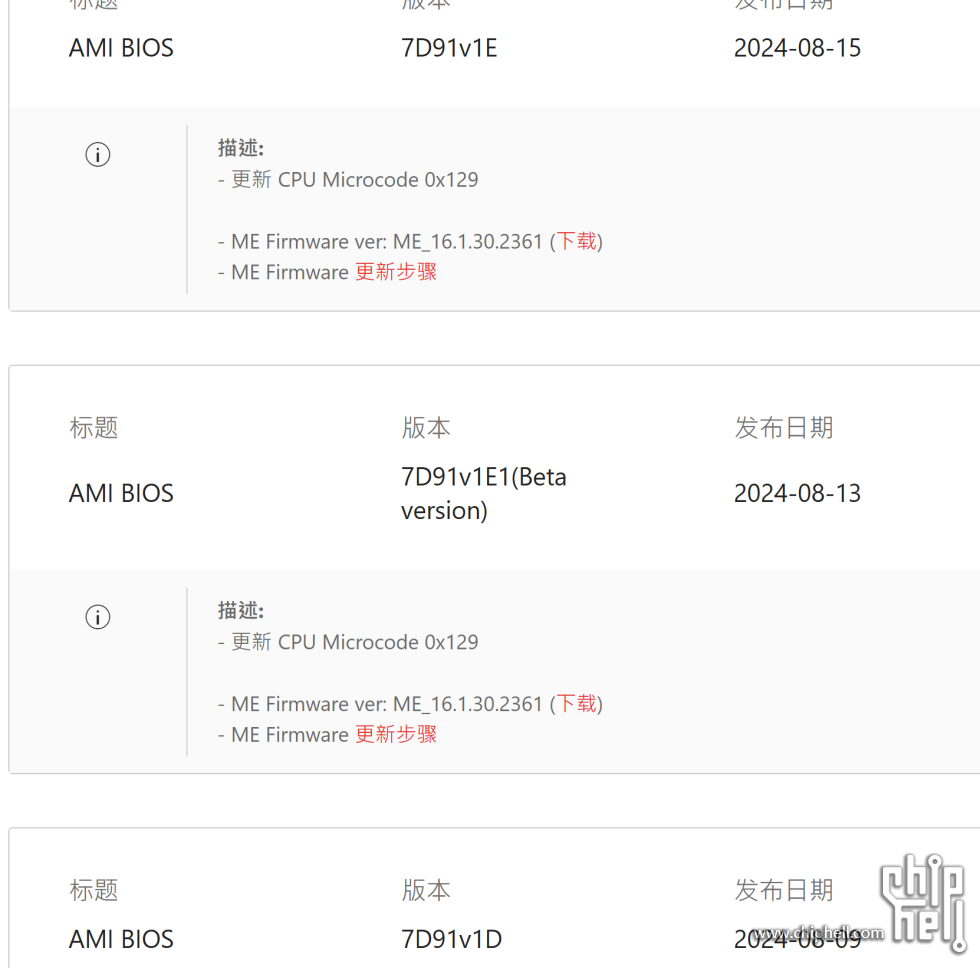Click AMI BIOS title in the Beta card

click(x=121, y=494)
